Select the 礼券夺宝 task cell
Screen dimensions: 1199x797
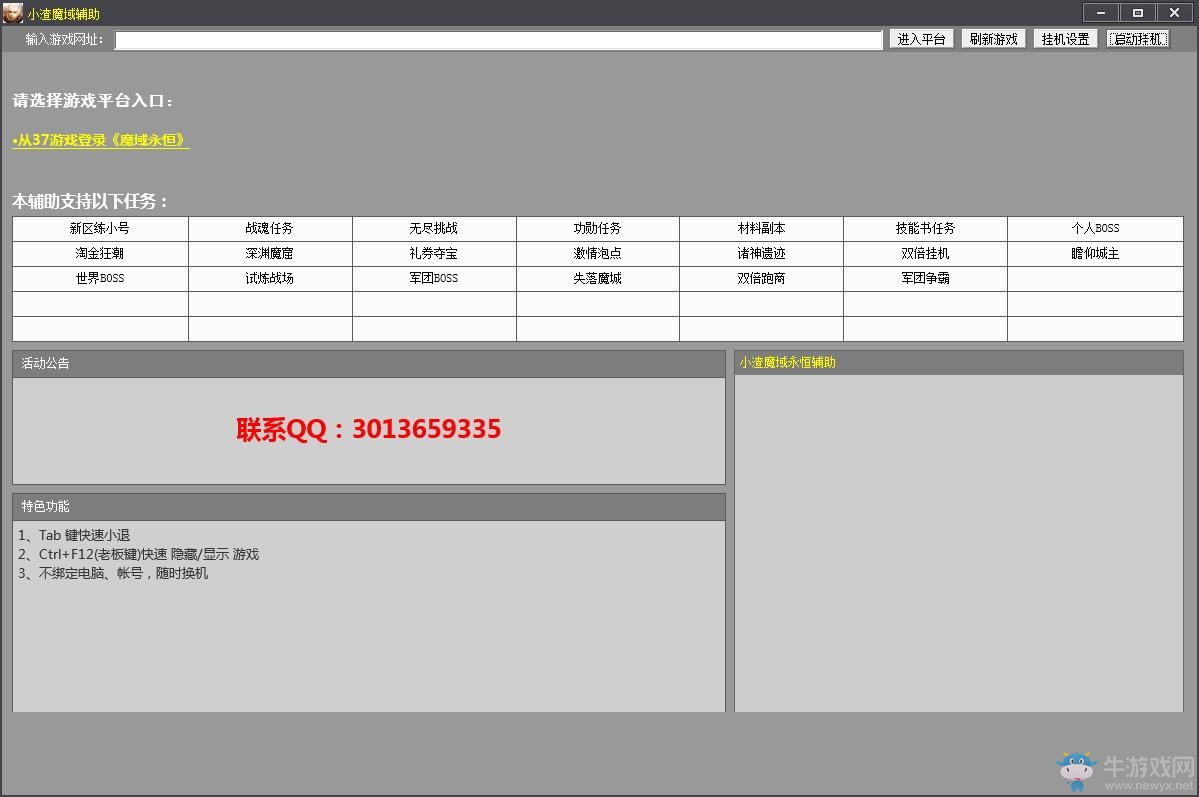click(434, 254)
